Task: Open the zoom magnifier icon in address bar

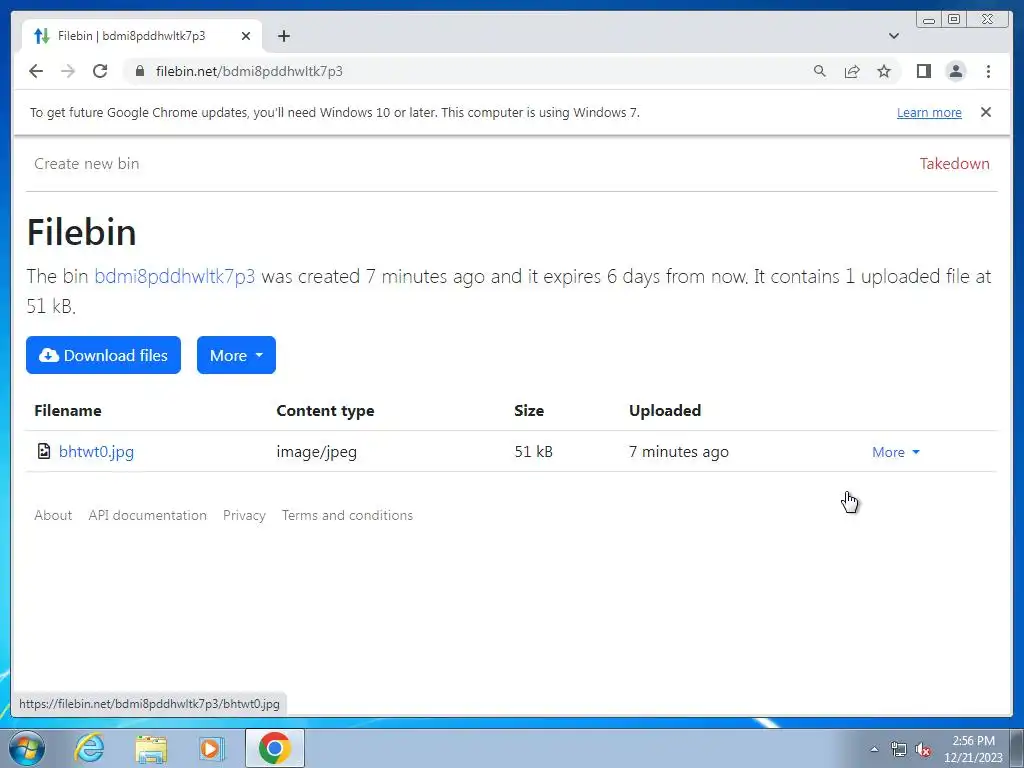Action: pos(820,71)
